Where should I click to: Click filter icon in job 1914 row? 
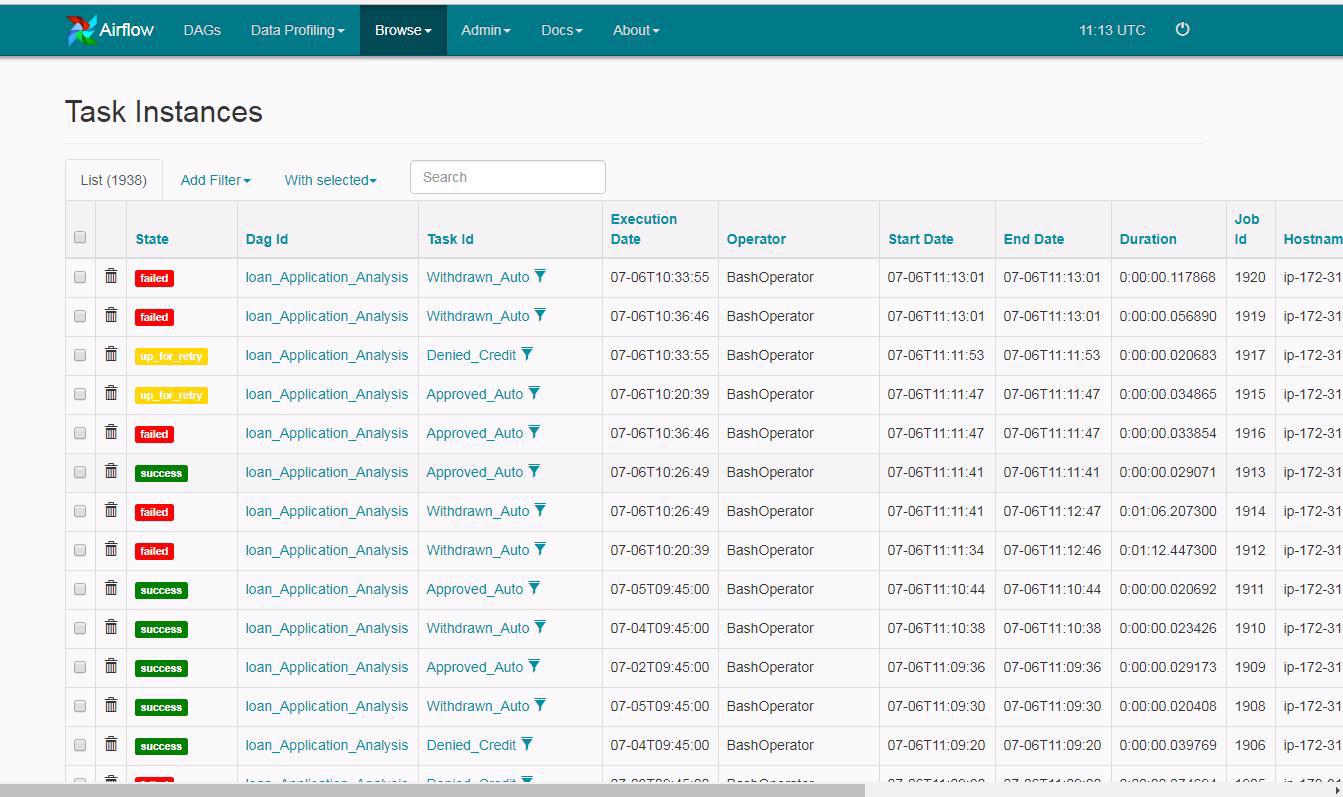540,510
